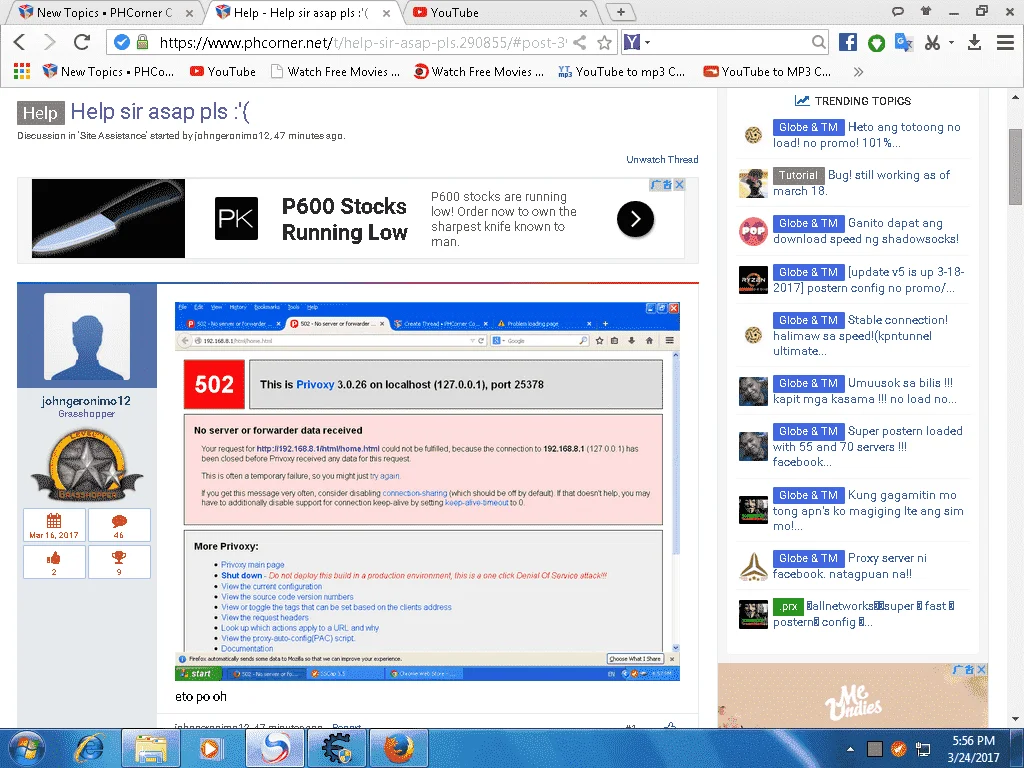Click the blue verified shield icon in address bar

(121, 42)
